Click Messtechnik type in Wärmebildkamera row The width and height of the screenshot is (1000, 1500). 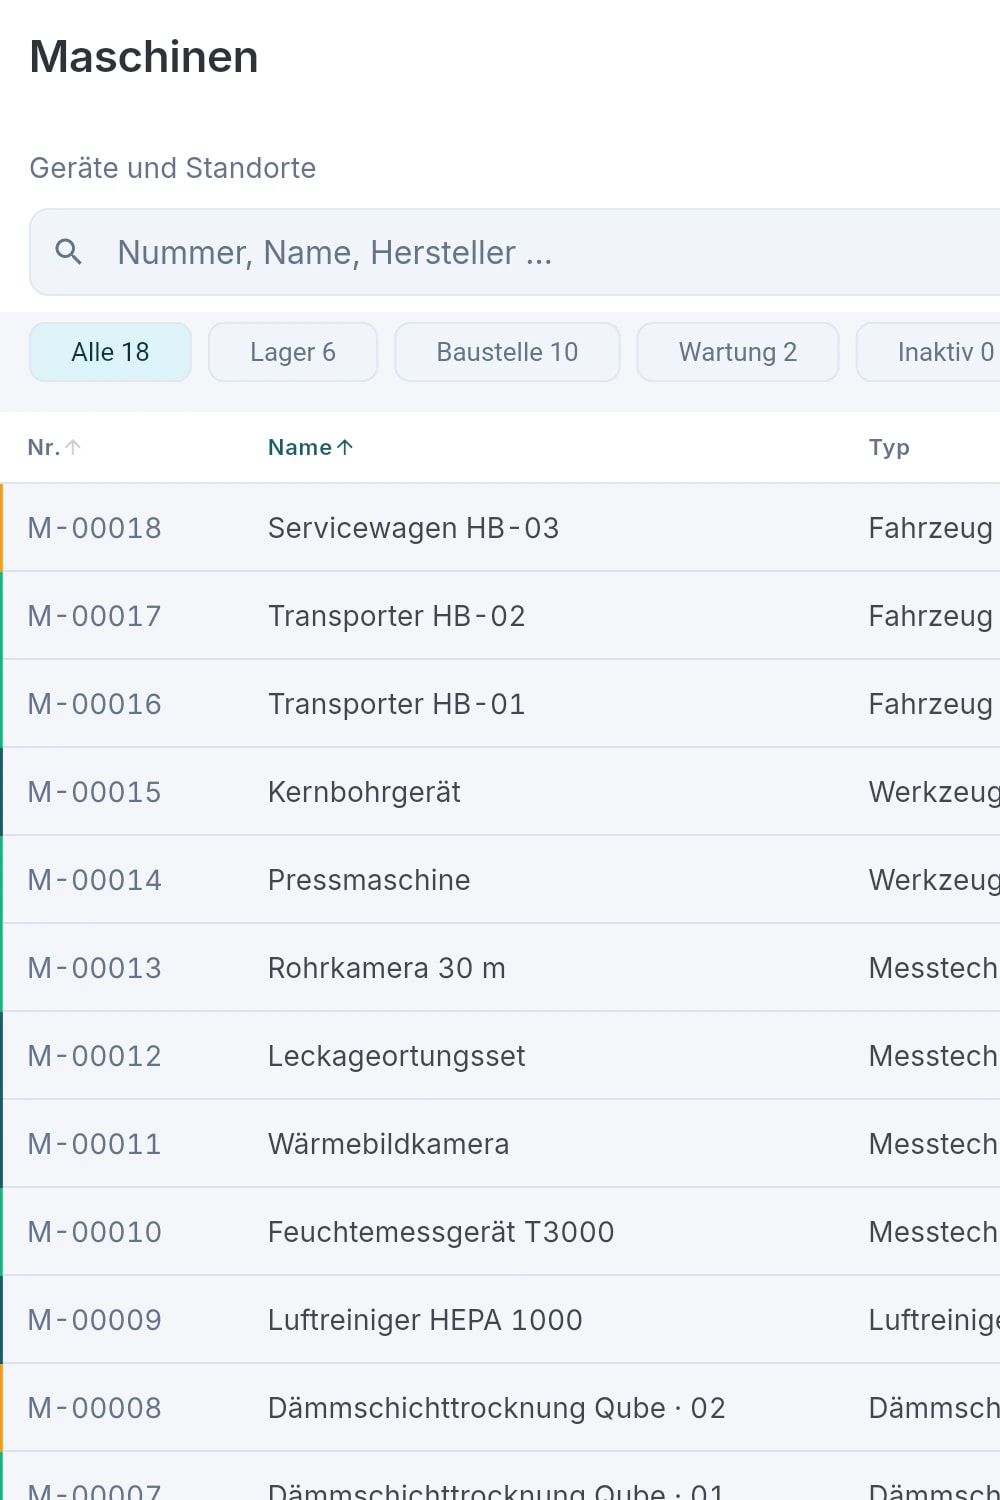tap(934, 1144)
